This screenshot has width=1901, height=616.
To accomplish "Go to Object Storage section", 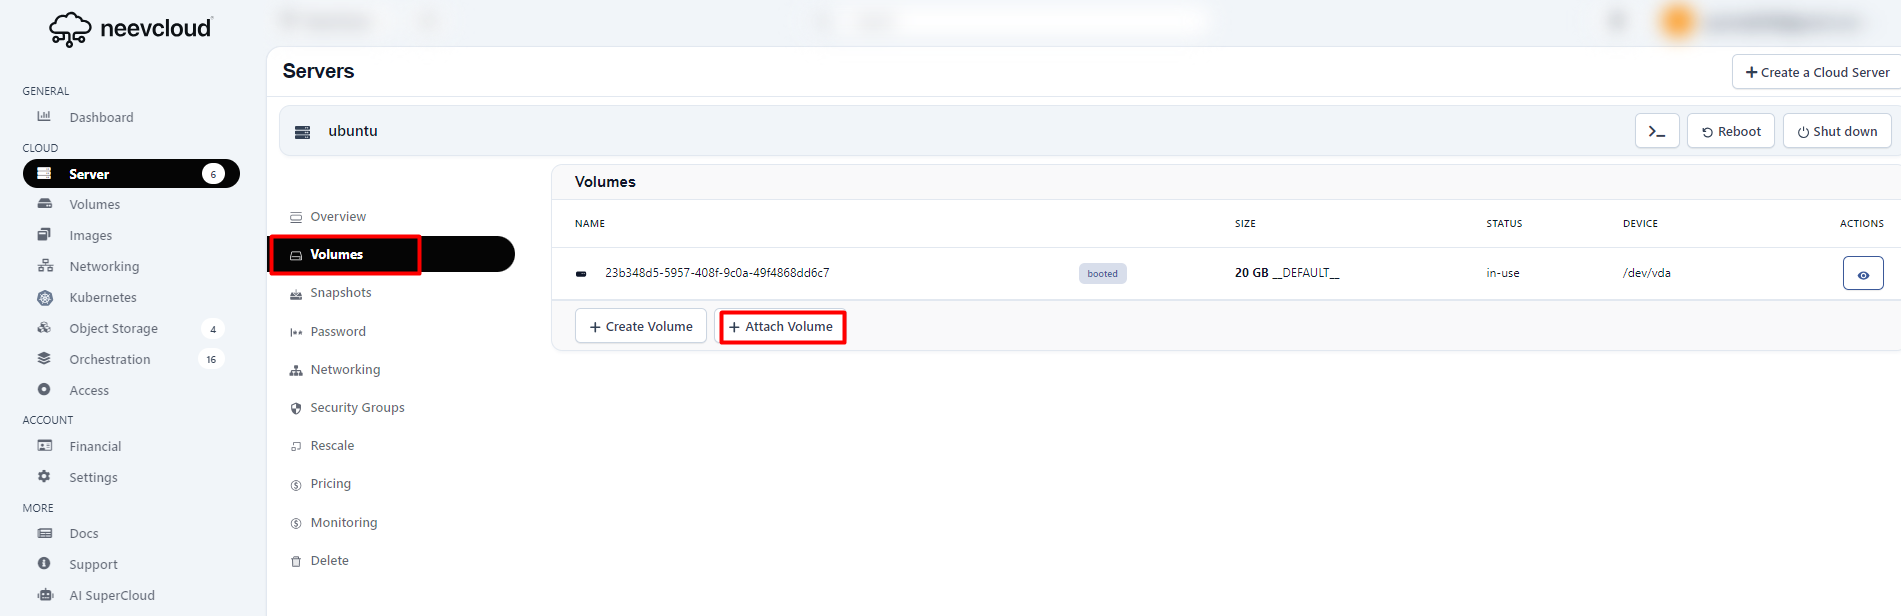I will (113, 329).
